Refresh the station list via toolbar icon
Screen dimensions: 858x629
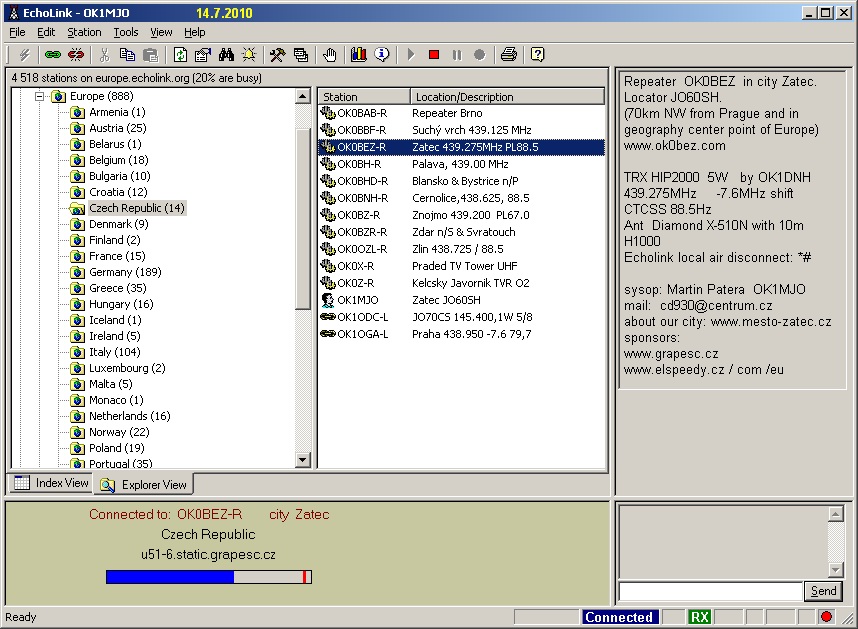[180, 55]
